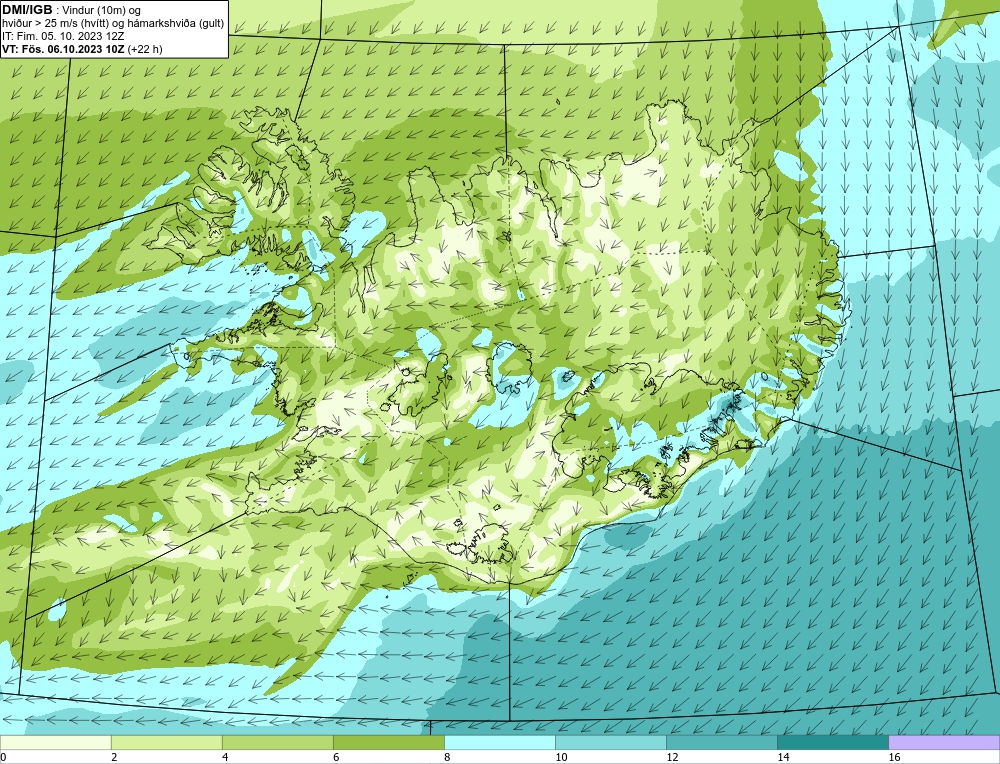Click the 0–2 m/s pale legend swatch
The height and width of the screenshot is (764, 1000).
55,742
